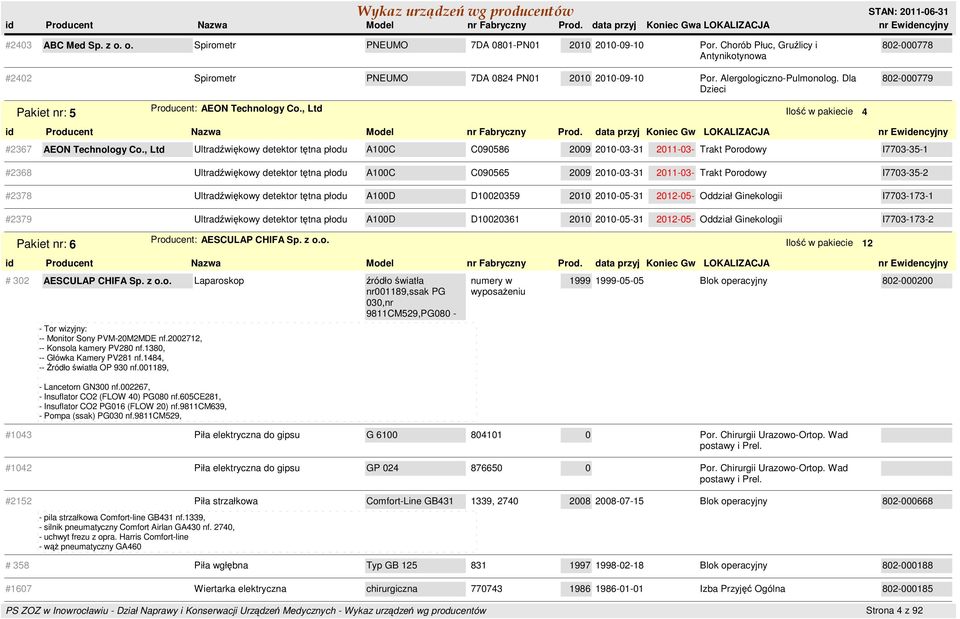This screenshot has height=619, width=960.
Task: Select producer cell 'AESCULAP CHIFA Sp. z o.o.' in row #302
Action: point(116,281)
